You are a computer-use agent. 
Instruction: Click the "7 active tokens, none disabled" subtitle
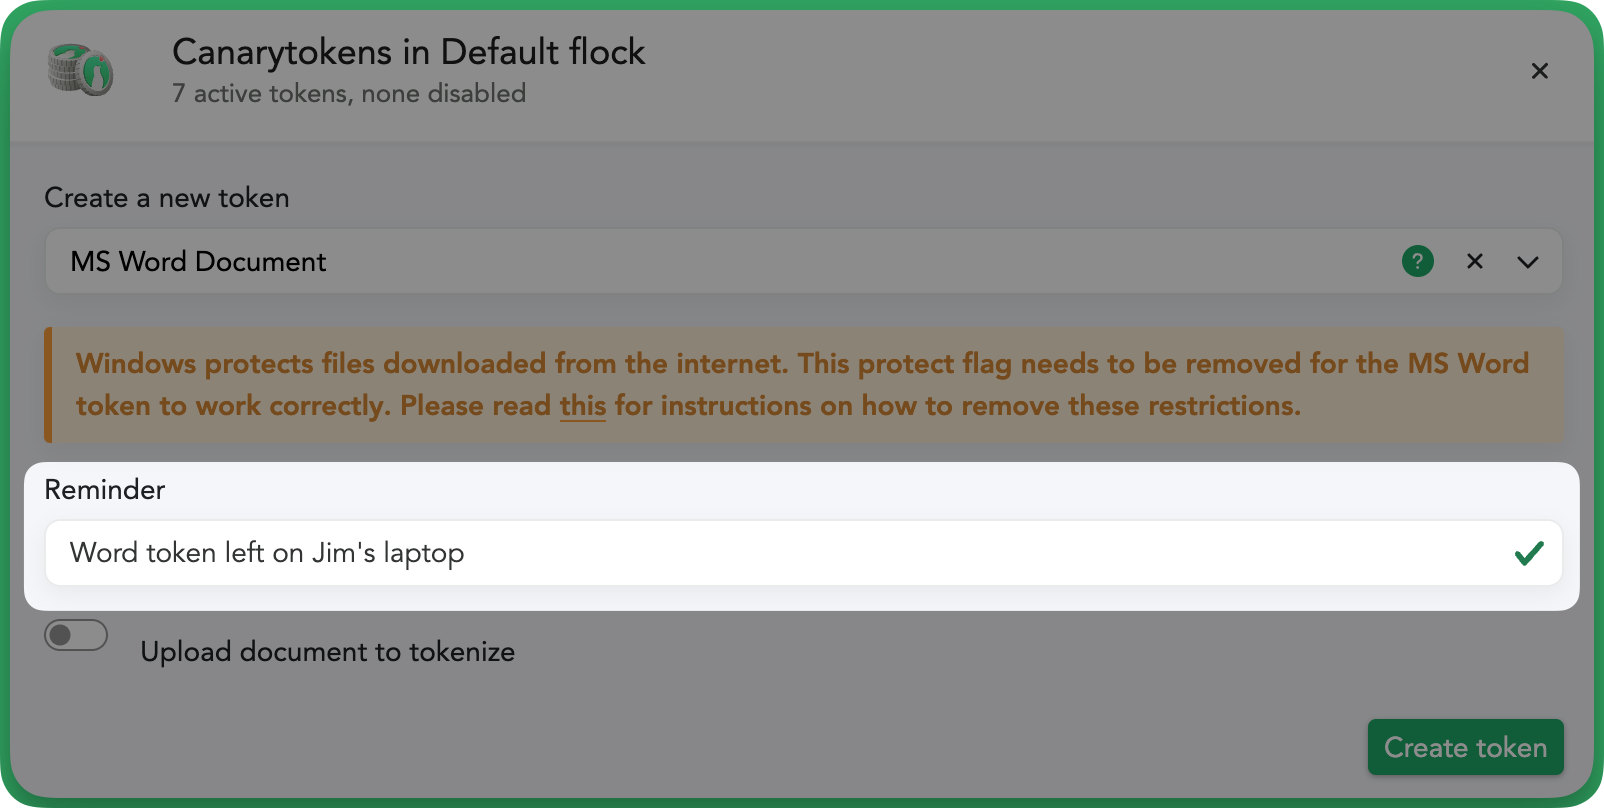(349, 94)
